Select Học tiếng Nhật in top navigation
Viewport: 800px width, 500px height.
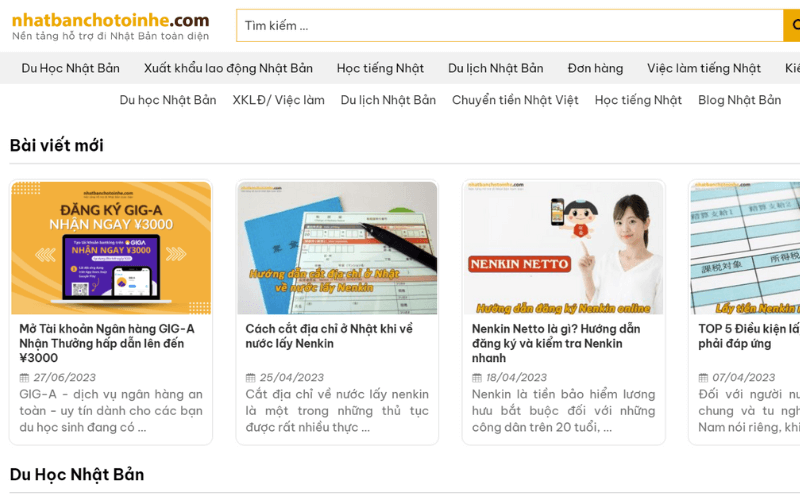coord(380,68)
